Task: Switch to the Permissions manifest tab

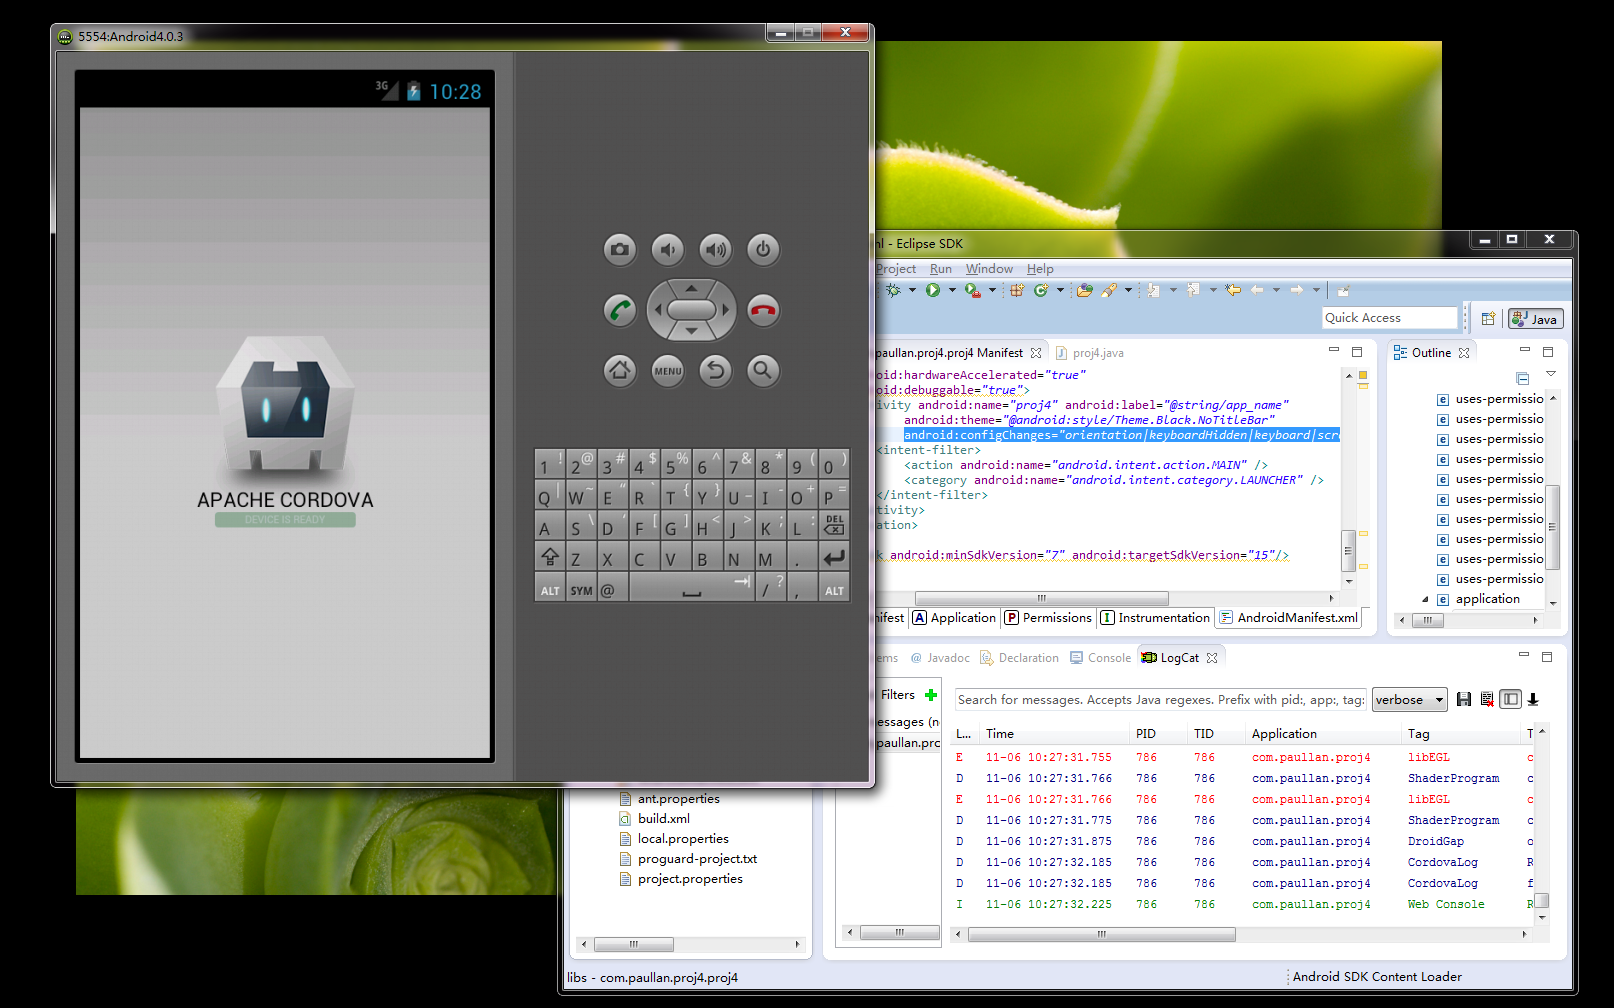Action: [1048, 618]
